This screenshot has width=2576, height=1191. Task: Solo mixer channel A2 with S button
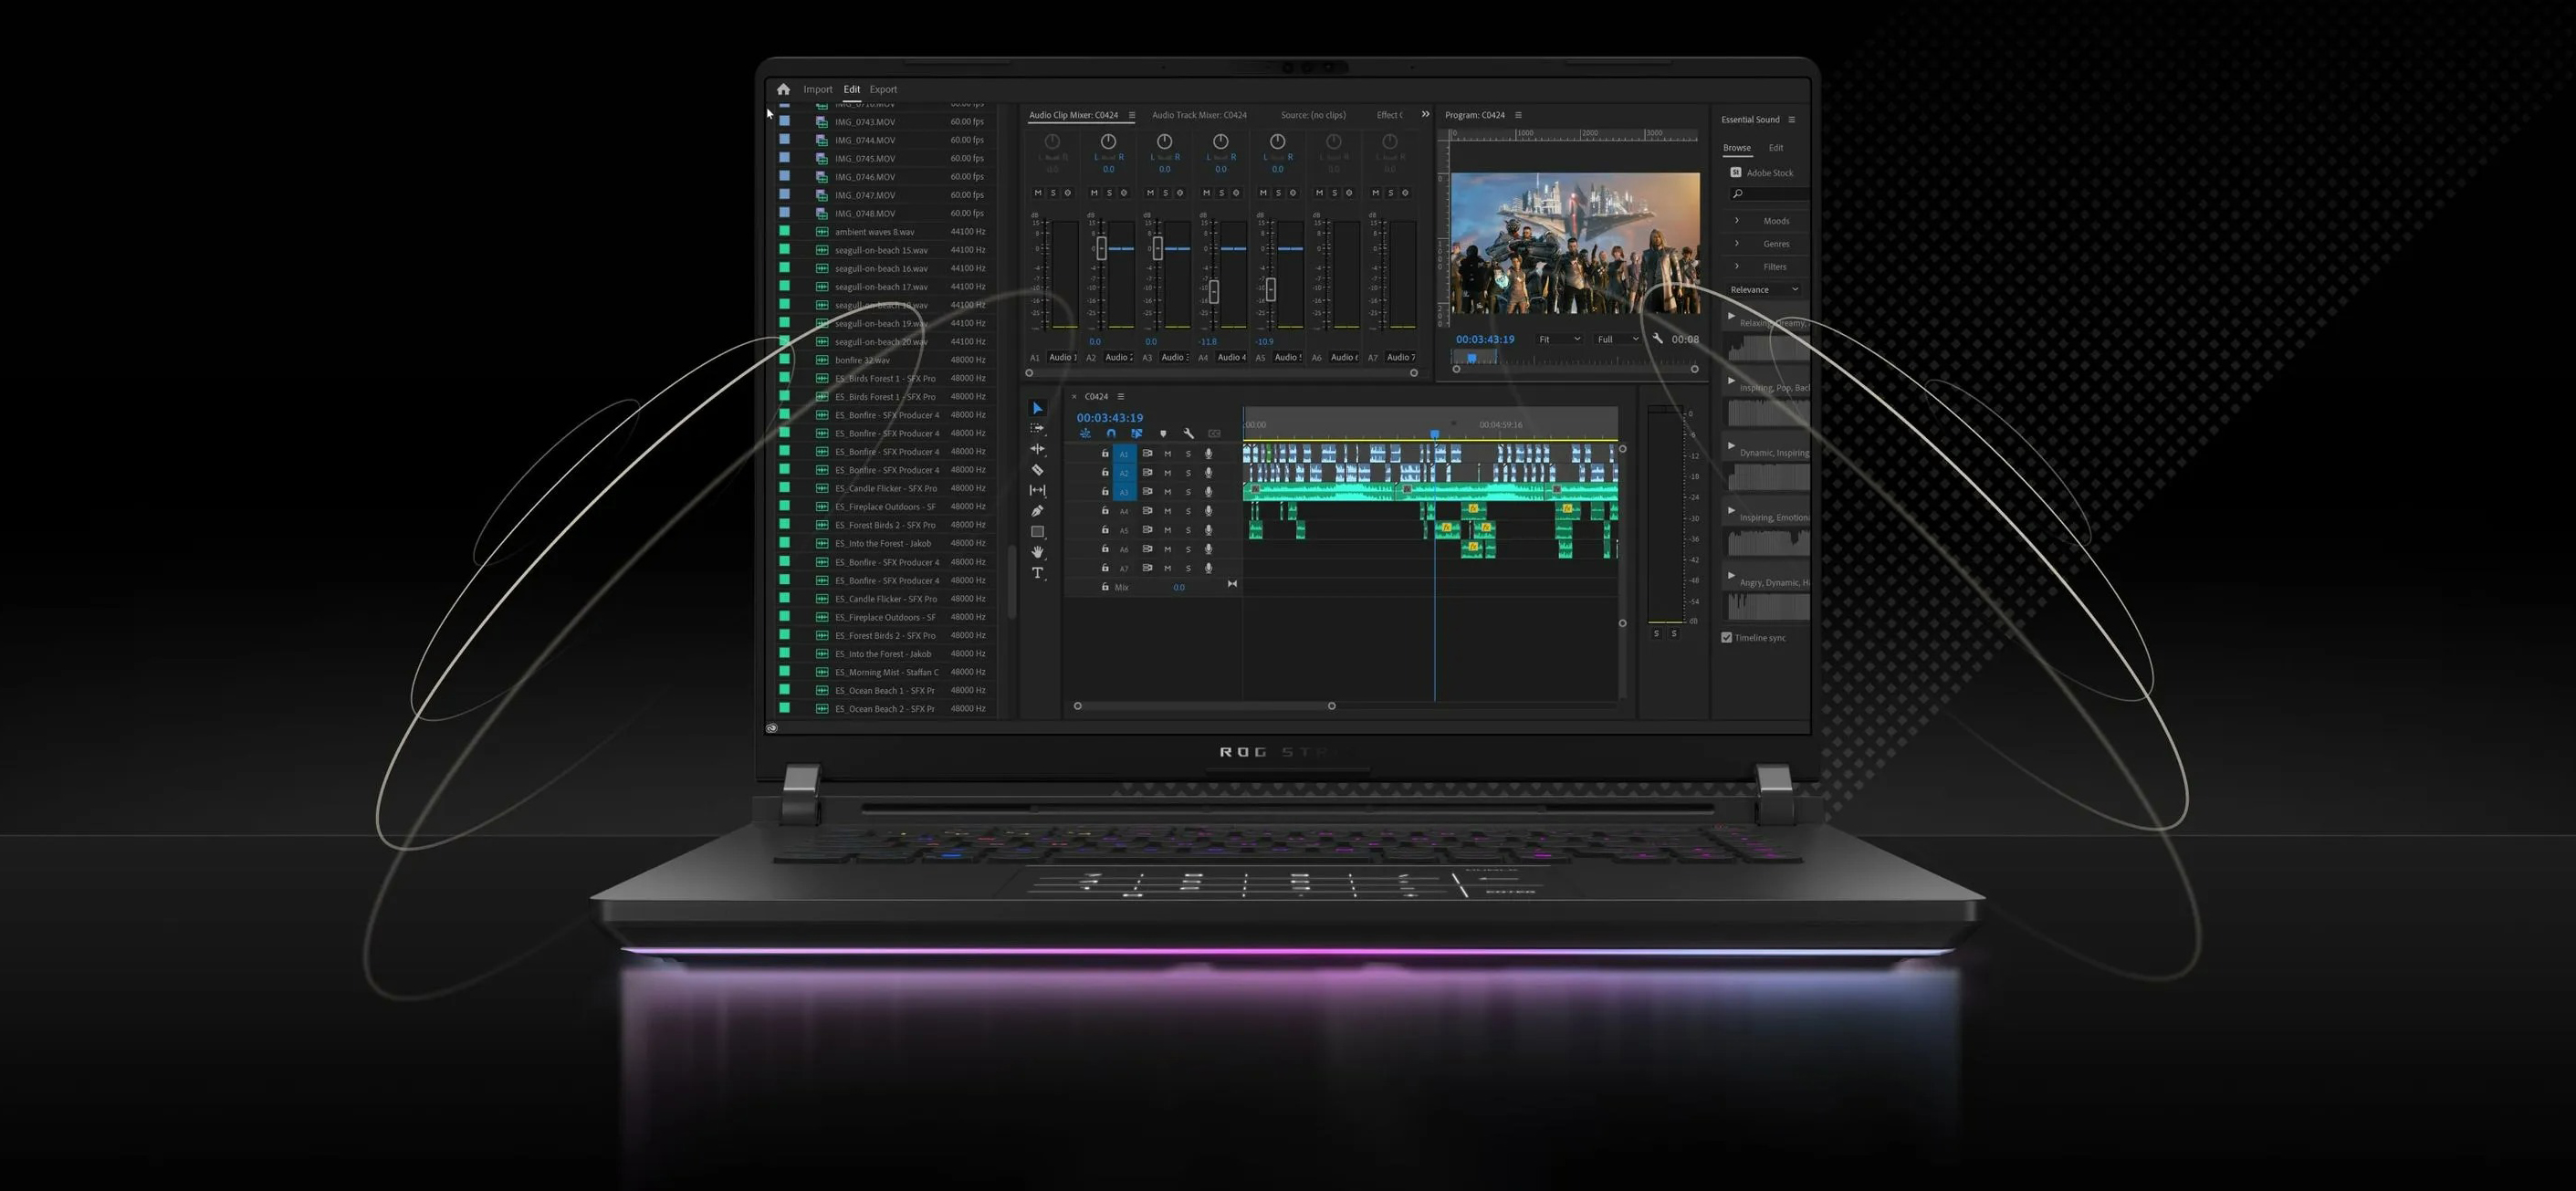tap(1108, 193)
